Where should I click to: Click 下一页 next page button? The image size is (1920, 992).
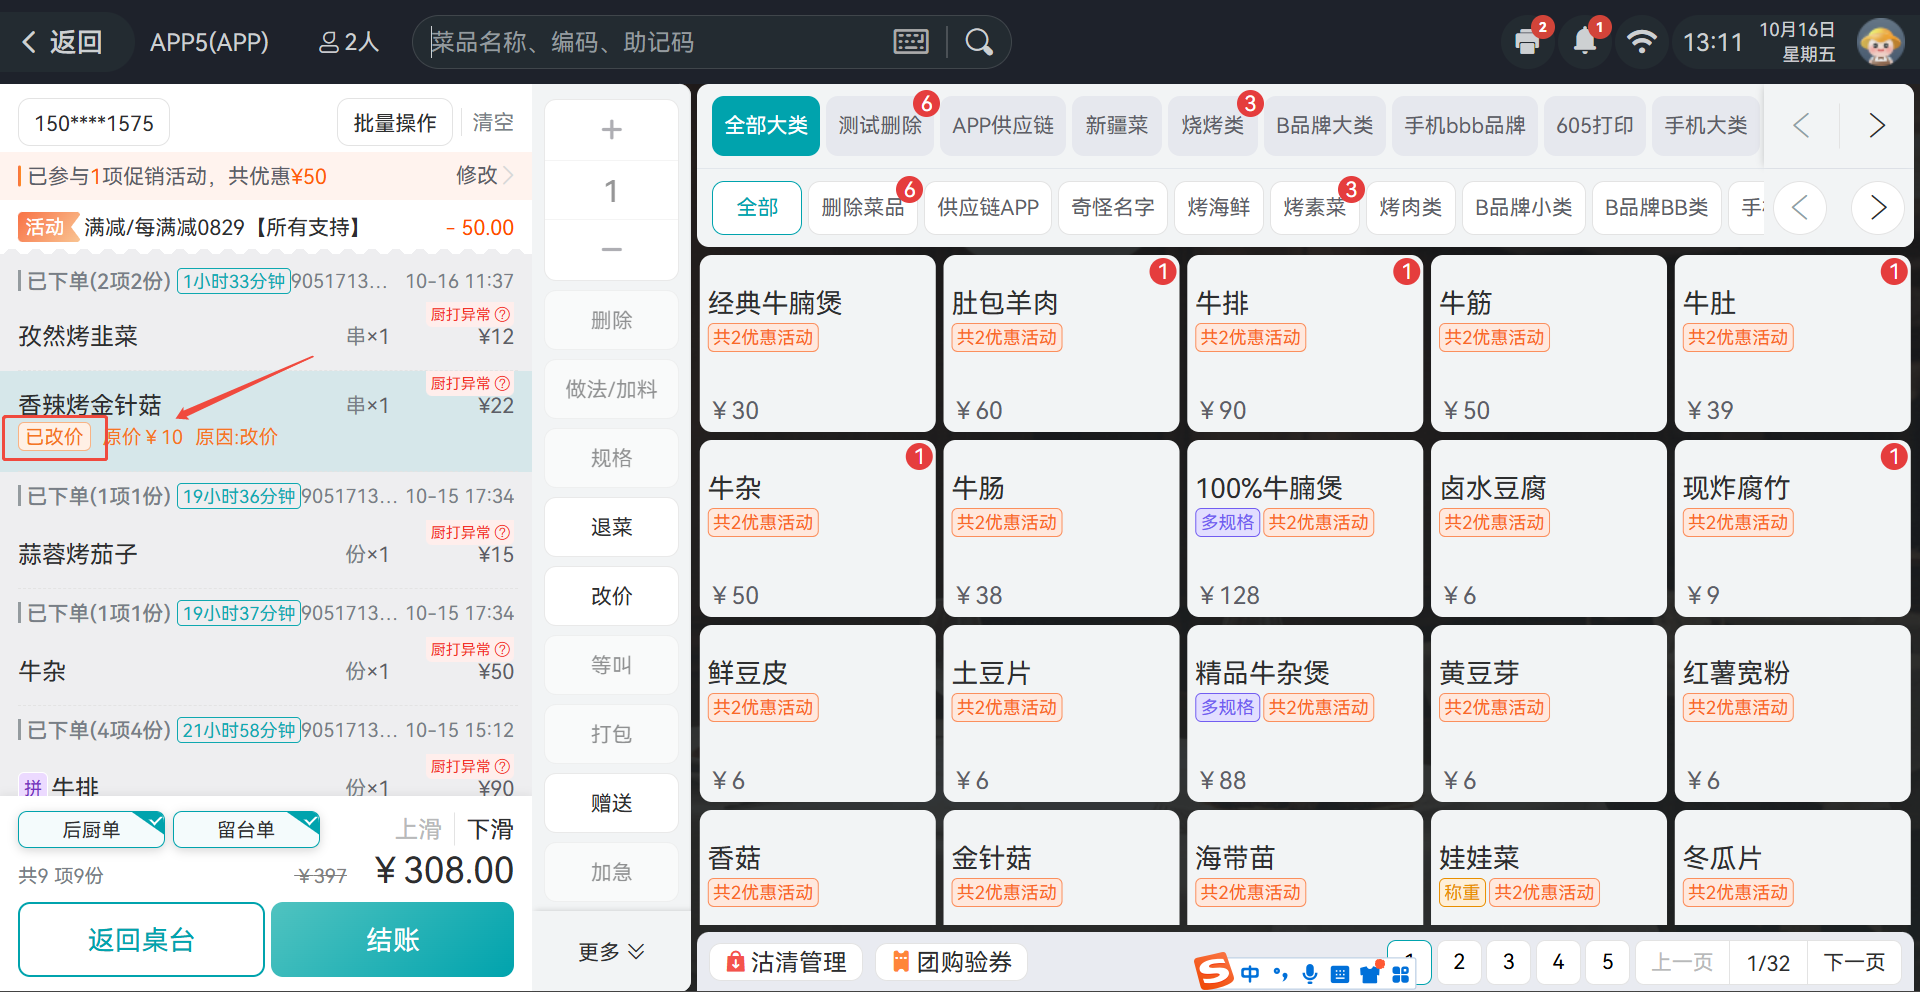pyautogui.click(x=1854, y=962)
